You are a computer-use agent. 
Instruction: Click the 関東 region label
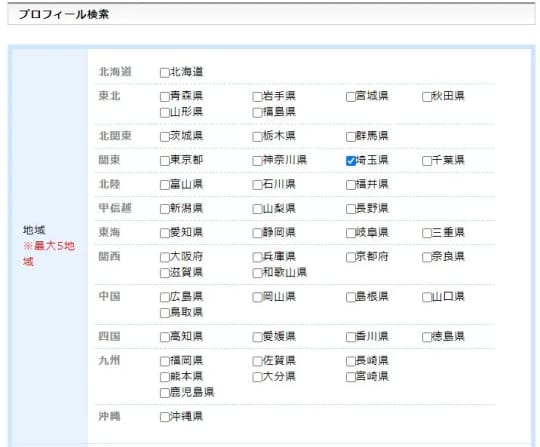coord(110,160)
